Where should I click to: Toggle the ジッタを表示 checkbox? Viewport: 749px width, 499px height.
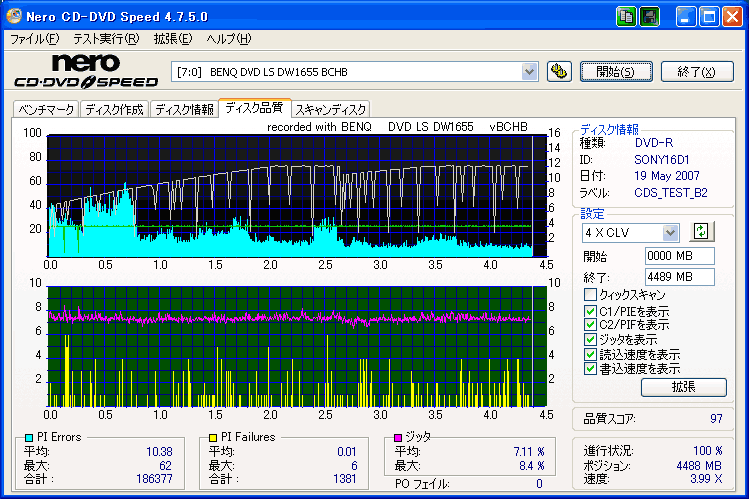pos(590,340)
